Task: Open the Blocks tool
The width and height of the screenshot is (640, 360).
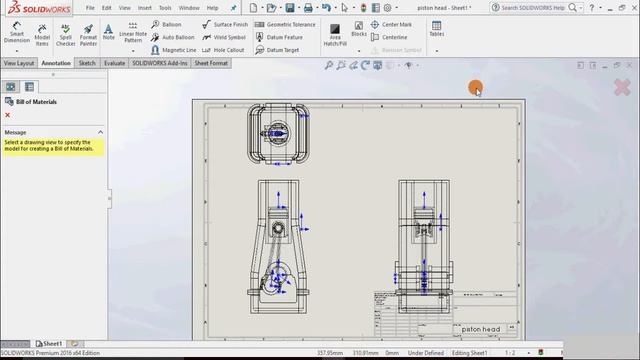Action: [359, 29]
